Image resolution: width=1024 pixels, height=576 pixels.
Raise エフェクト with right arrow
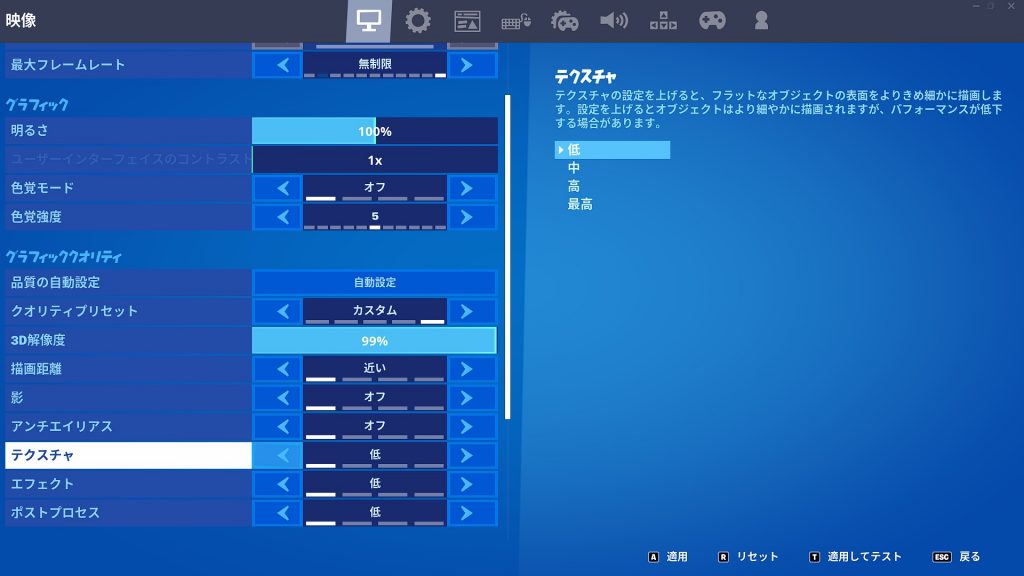(x=472, y=484)
